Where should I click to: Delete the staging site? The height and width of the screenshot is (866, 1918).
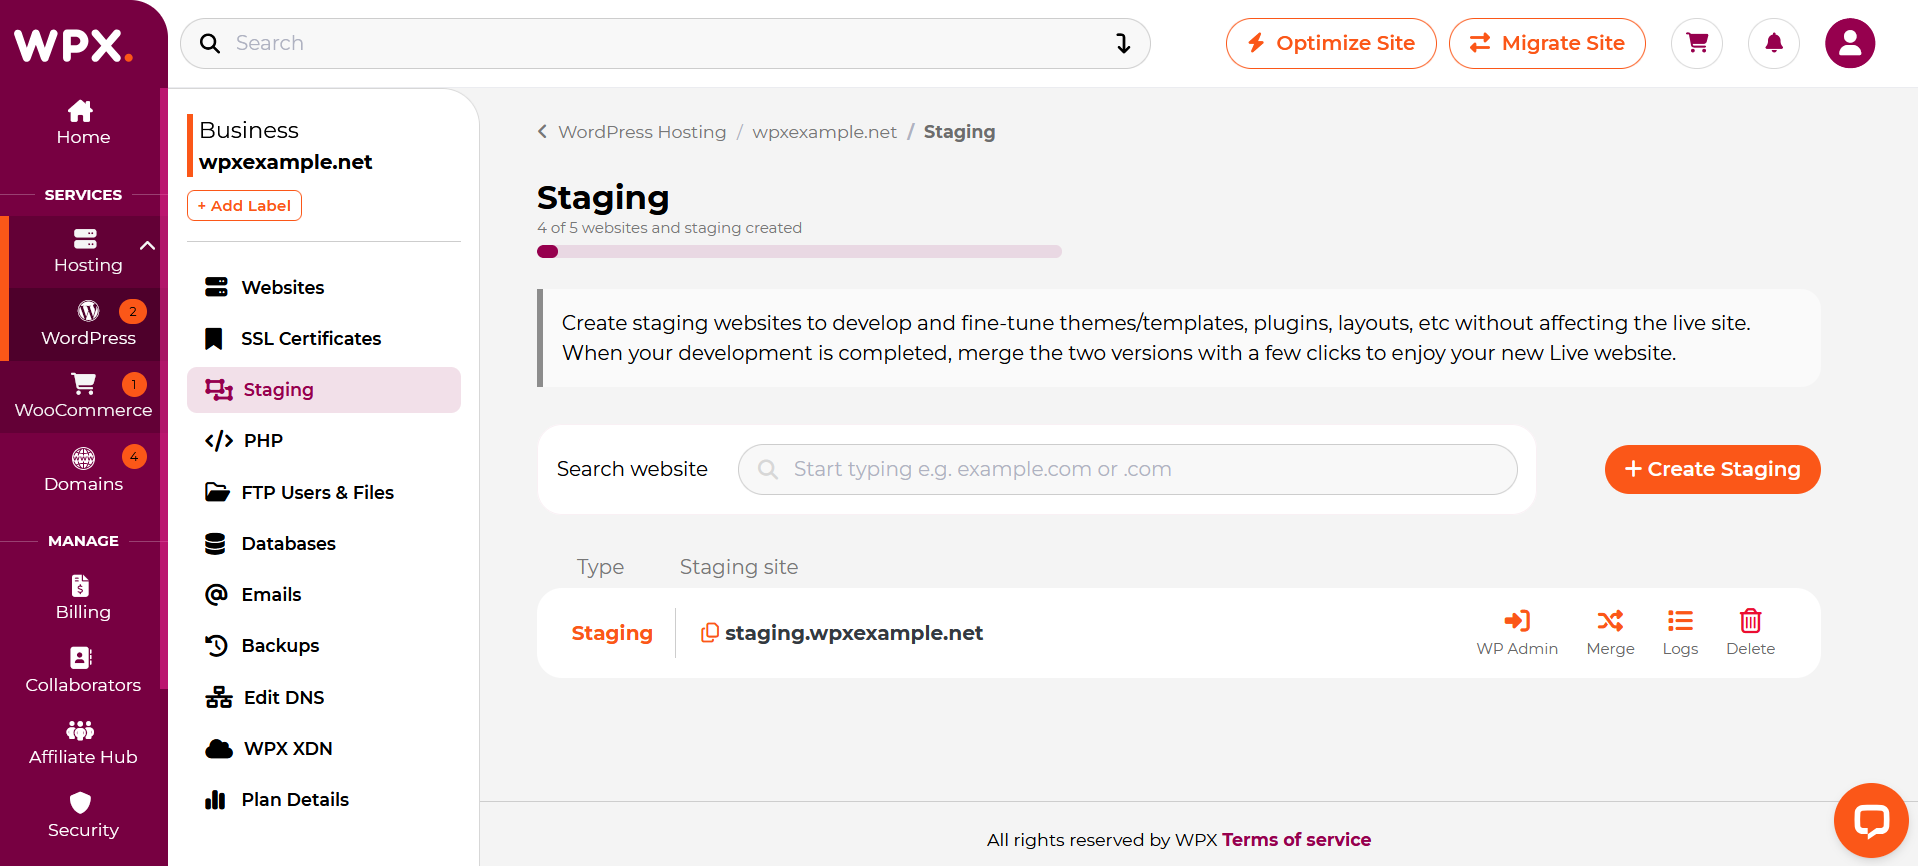pos(1750,633)
